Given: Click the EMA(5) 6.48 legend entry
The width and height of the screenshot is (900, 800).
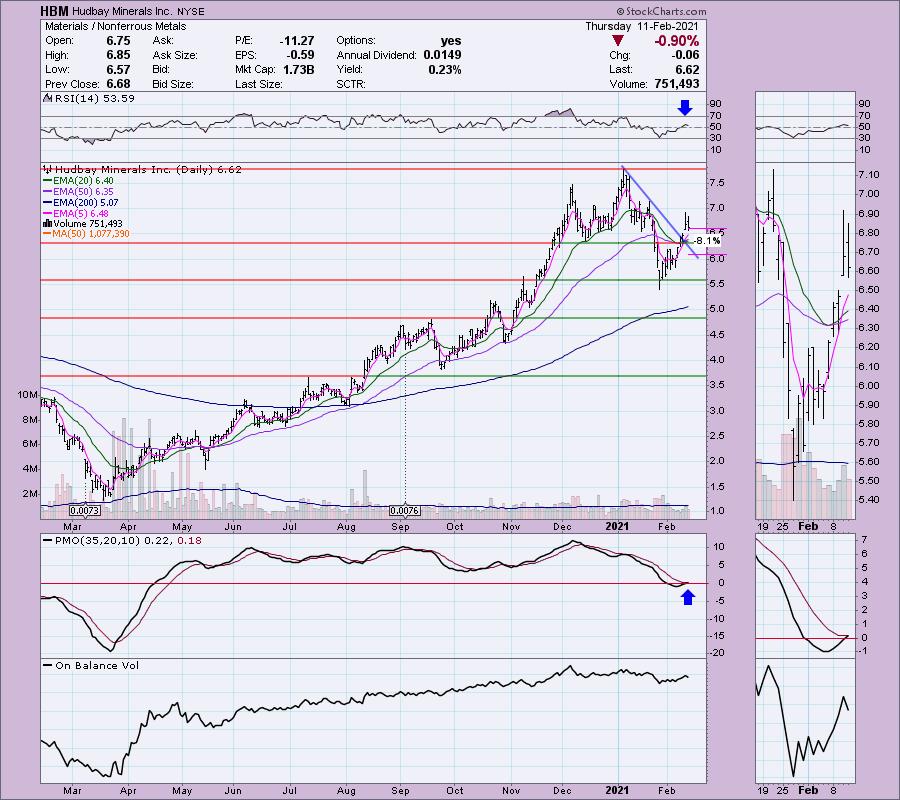Looking at the screenshot, I should pos(76,213).
